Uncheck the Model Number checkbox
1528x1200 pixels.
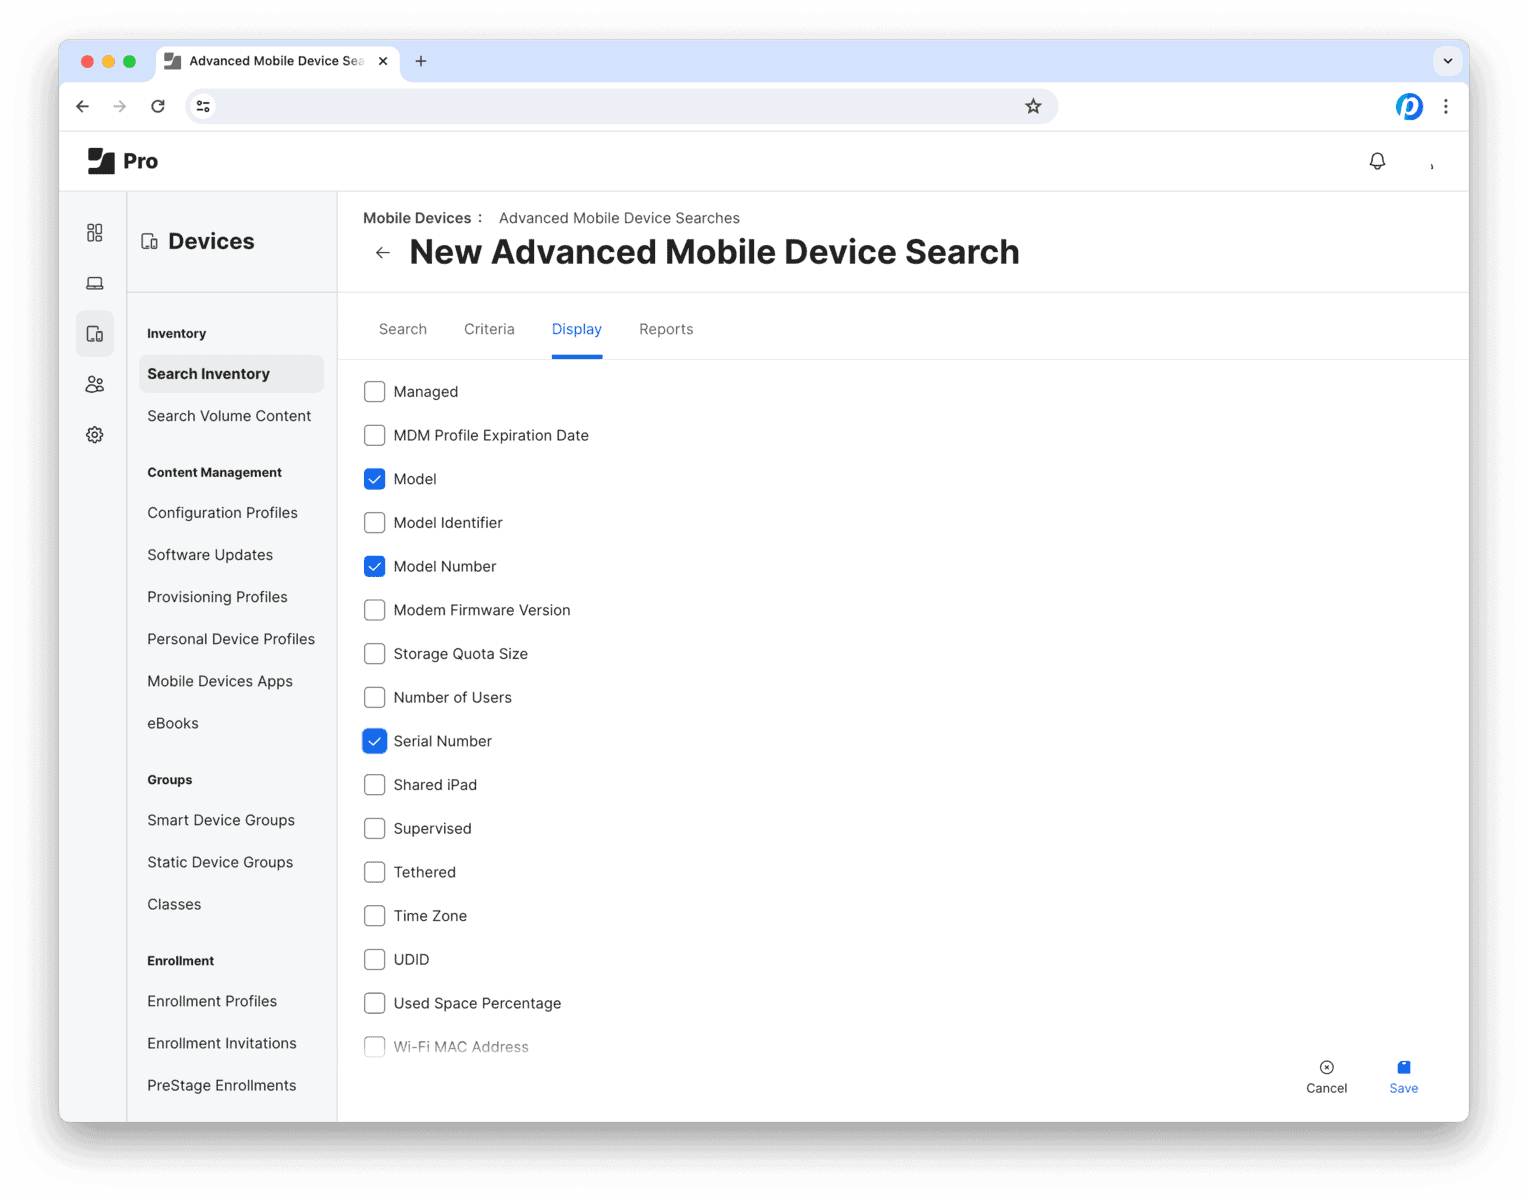(375, 566)
